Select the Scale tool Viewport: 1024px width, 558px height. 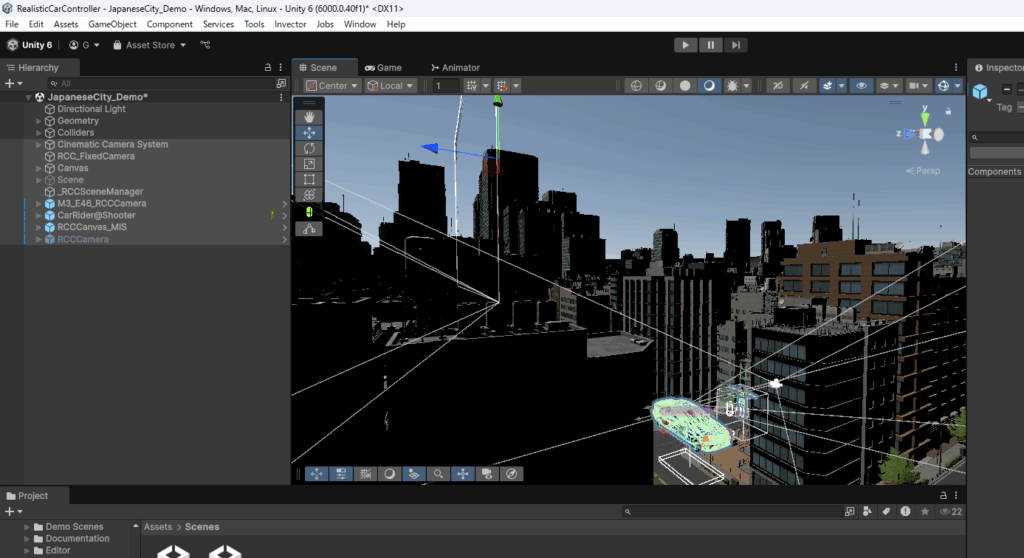point(309,164)
